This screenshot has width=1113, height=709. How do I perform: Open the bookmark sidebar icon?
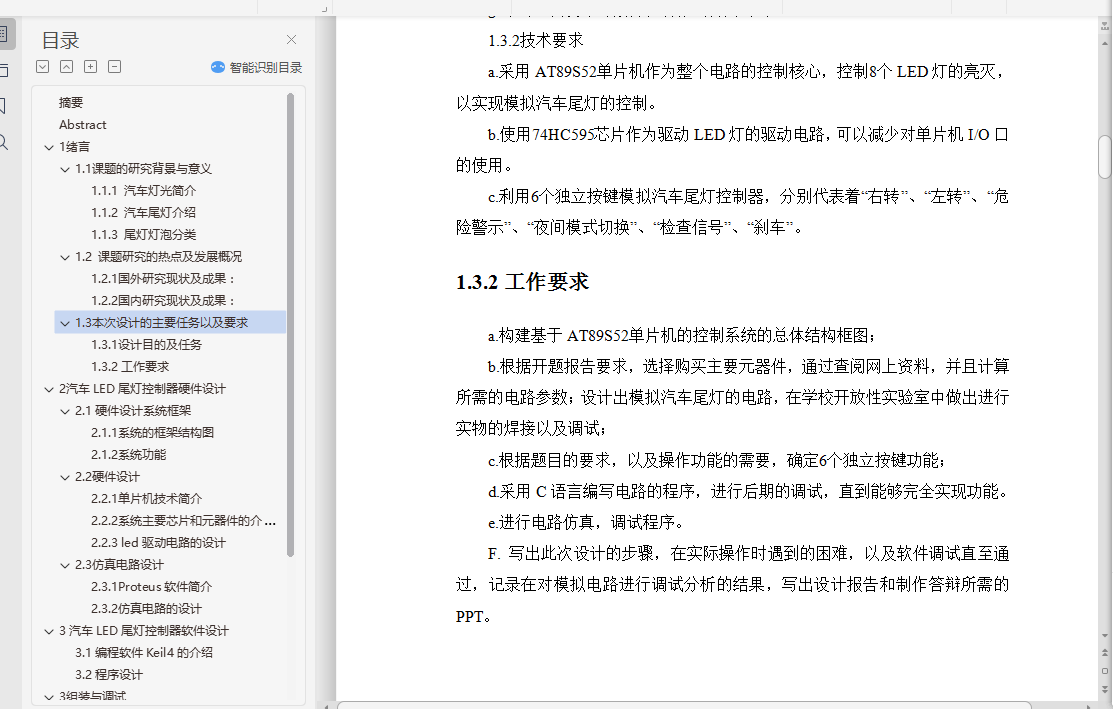(x=3, y=106)
